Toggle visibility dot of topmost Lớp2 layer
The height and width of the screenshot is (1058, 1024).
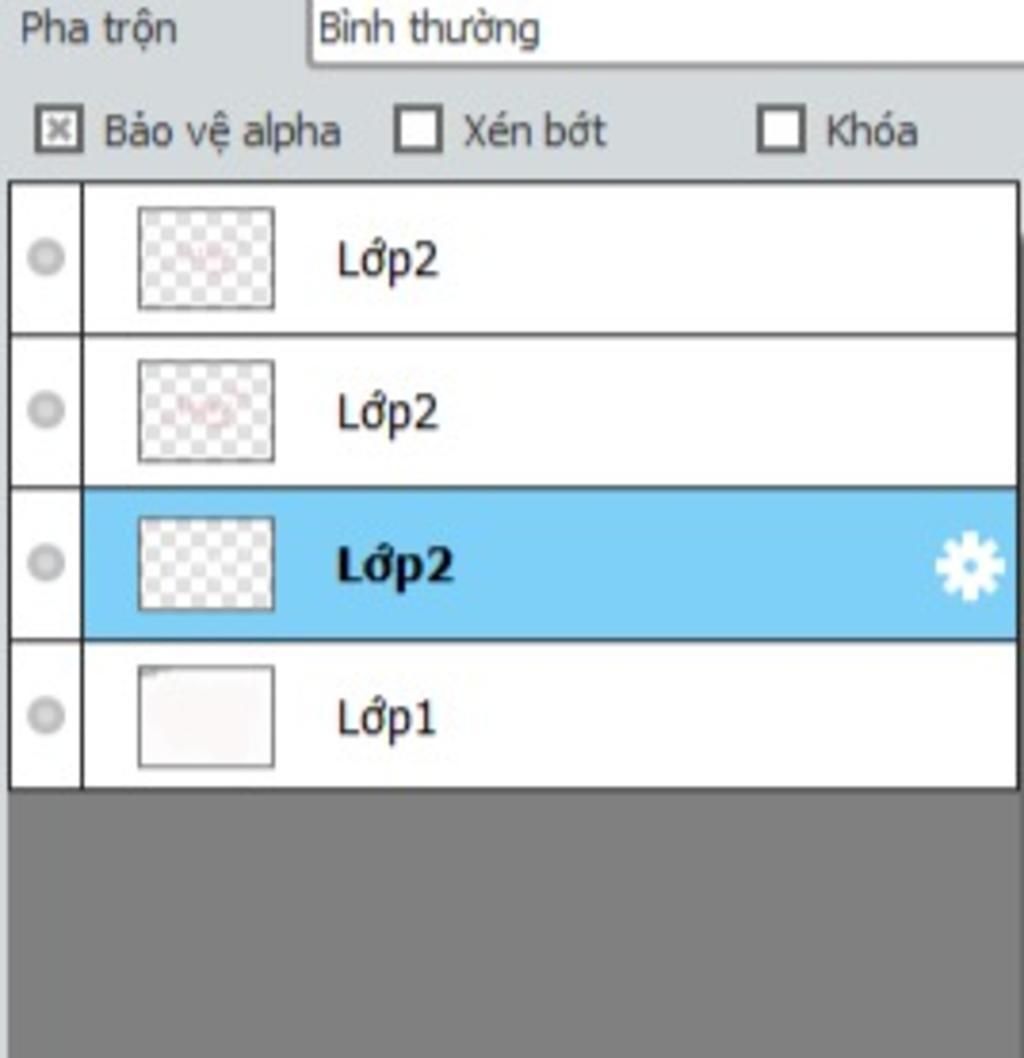coord(46,256)
